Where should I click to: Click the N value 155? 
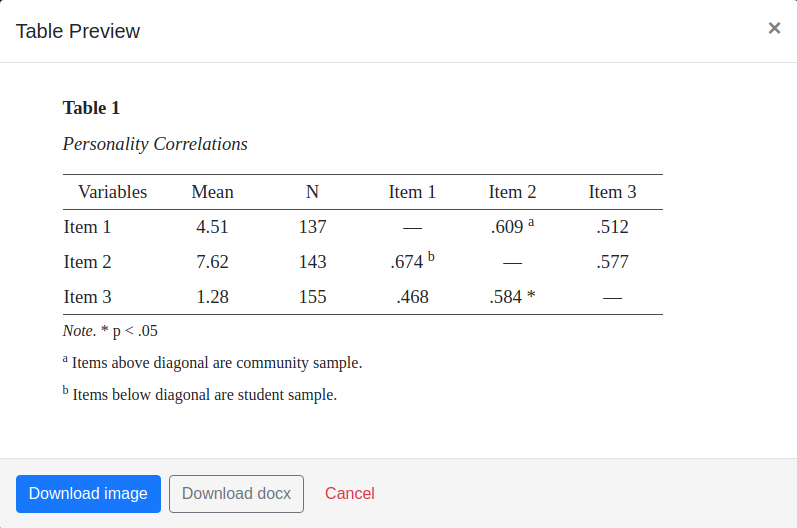(313, 297)
